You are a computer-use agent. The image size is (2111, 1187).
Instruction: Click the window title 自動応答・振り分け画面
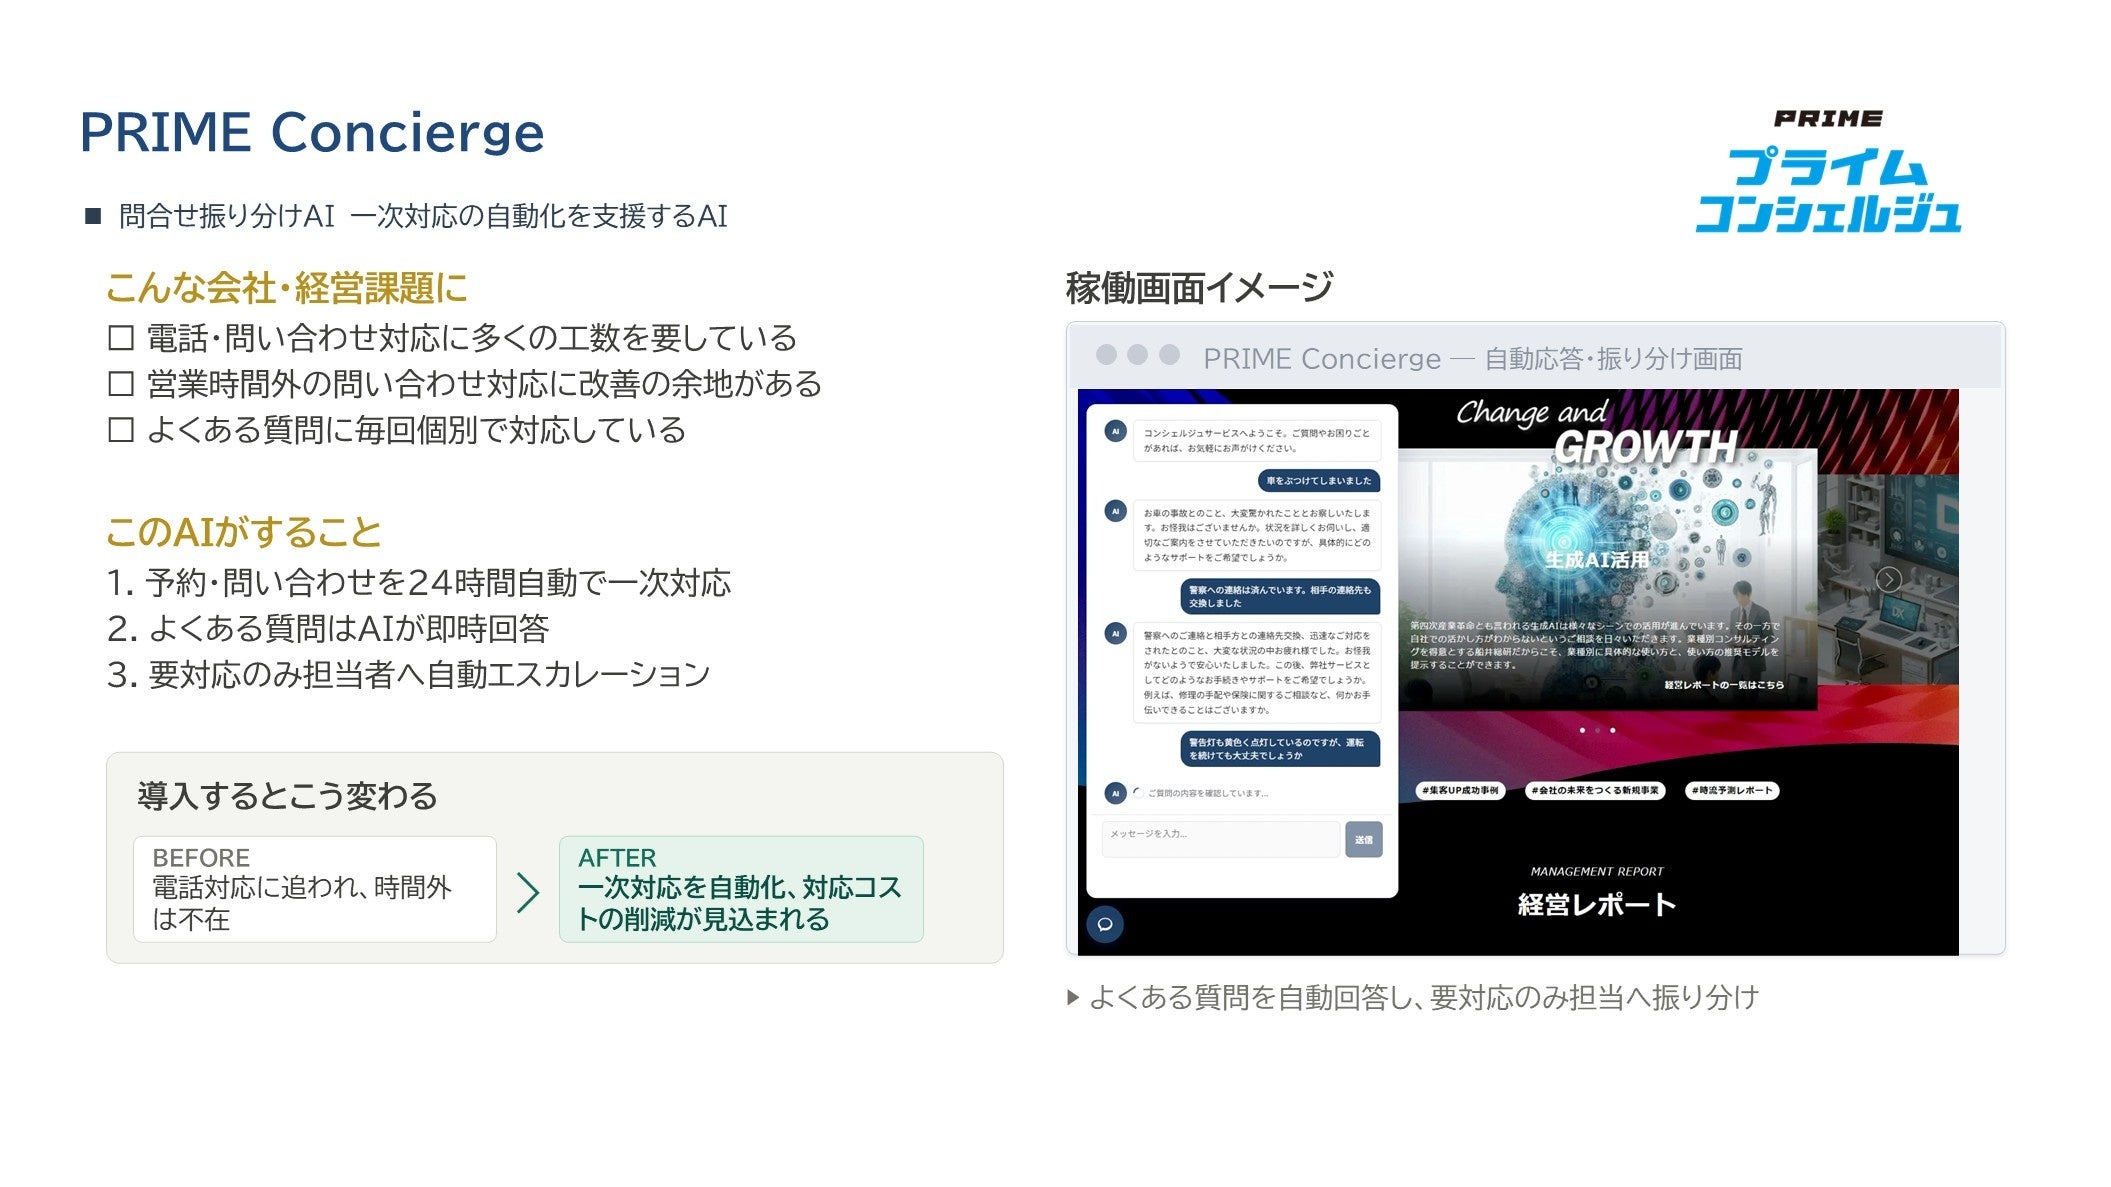tap(1613, 359)
